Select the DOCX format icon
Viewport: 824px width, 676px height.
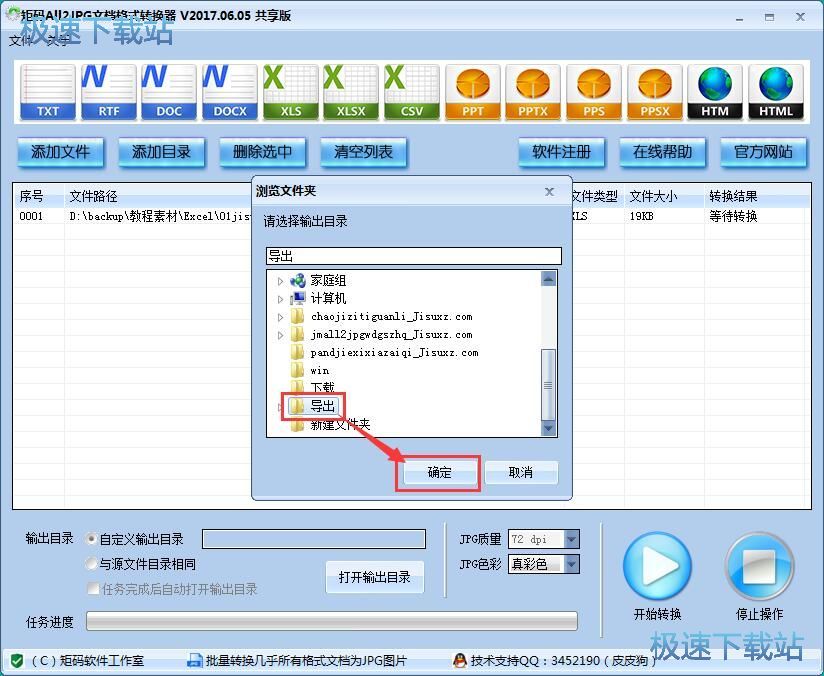[229, 92]
